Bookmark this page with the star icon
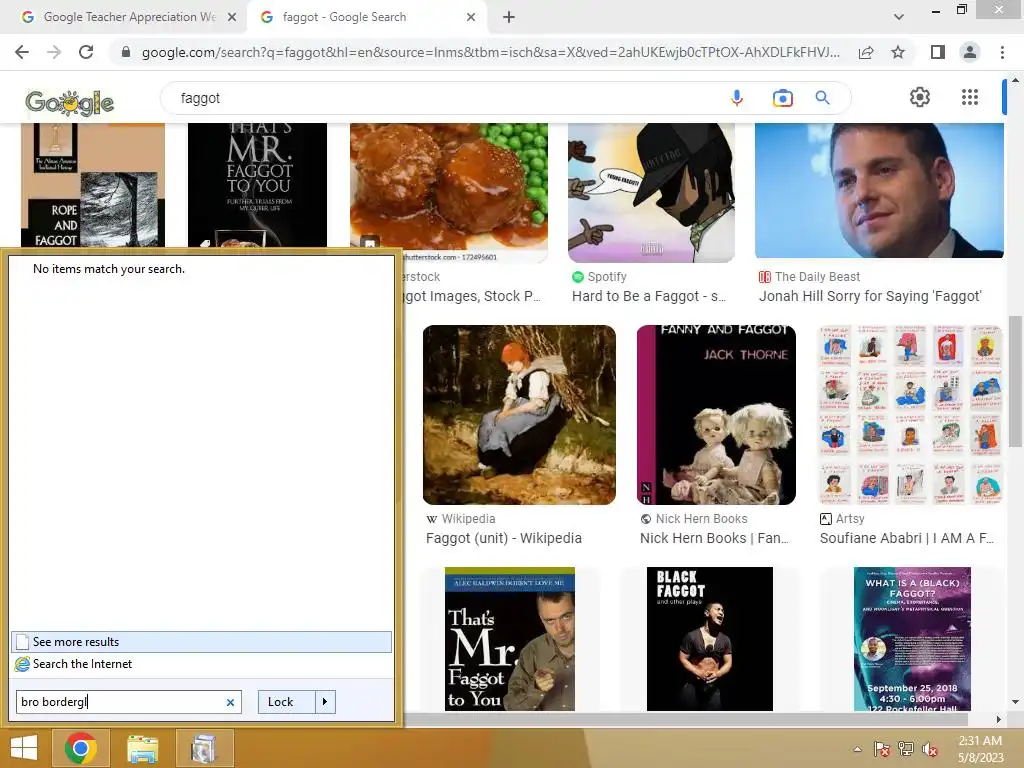This screenshot has width=1024, height=768. pyautogui.click(x=898, y=52)
